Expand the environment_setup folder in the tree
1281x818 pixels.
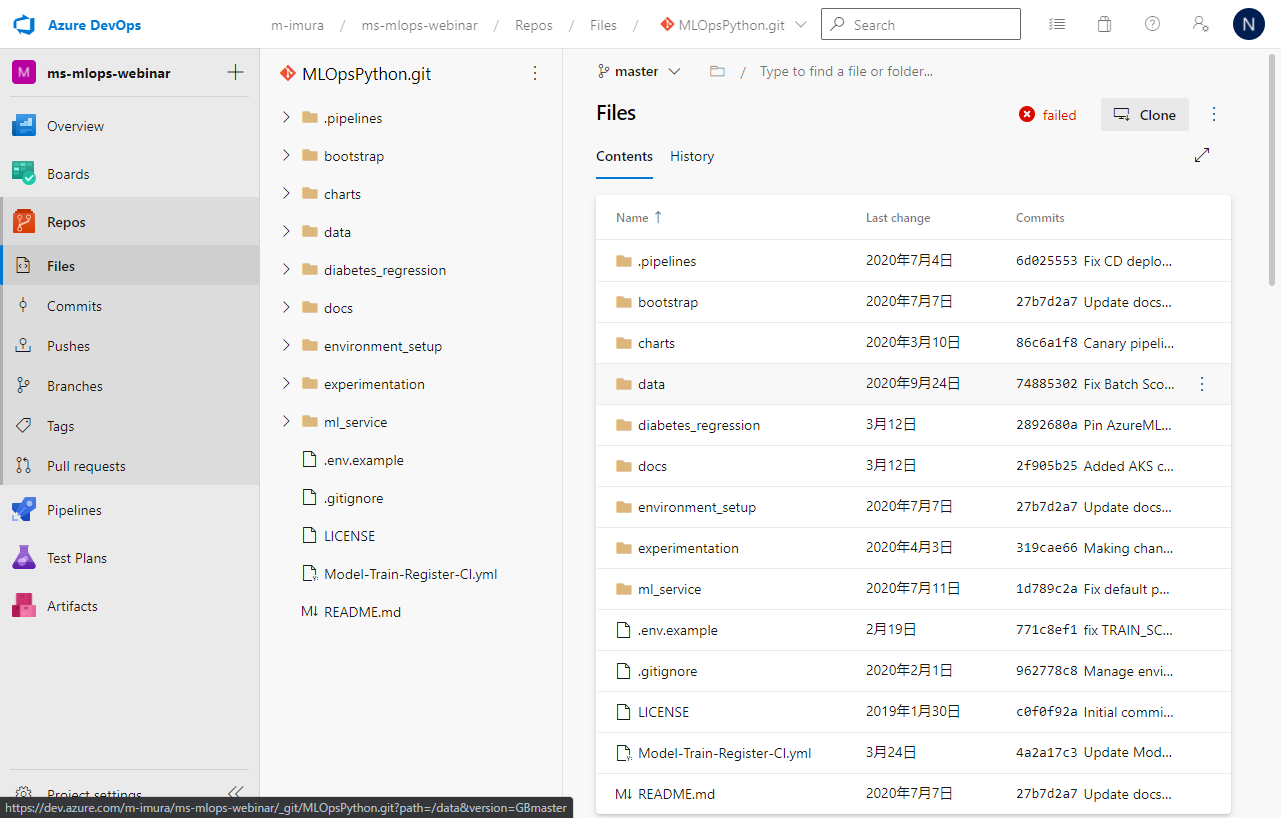click(x=286, y=345)
